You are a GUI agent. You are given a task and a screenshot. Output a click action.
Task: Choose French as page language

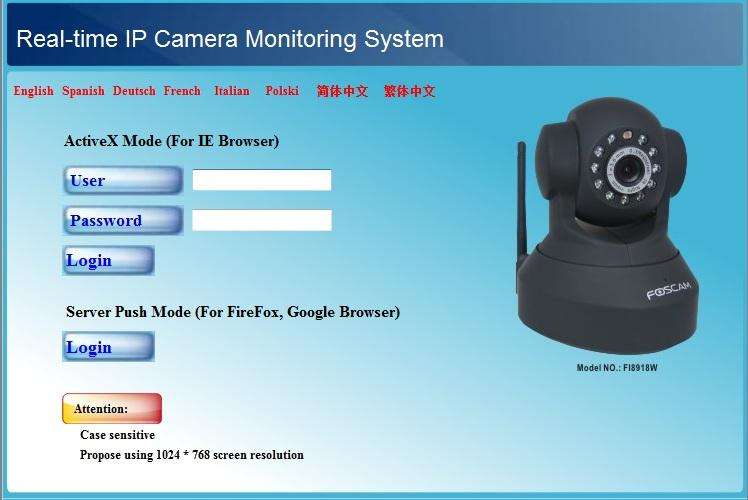[182, 91]
